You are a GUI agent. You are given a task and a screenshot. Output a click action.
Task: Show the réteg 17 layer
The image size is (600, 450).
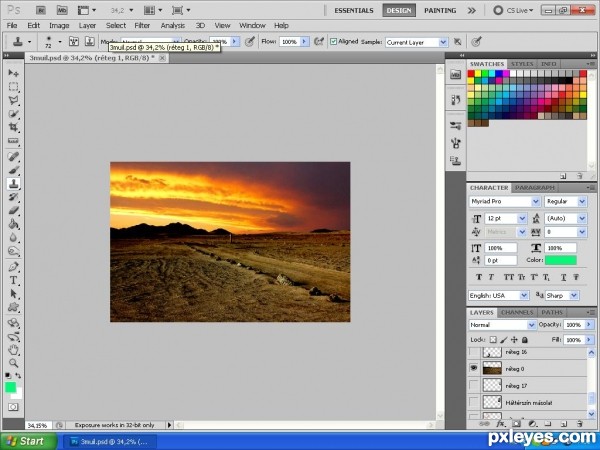(x=474, y=385)
